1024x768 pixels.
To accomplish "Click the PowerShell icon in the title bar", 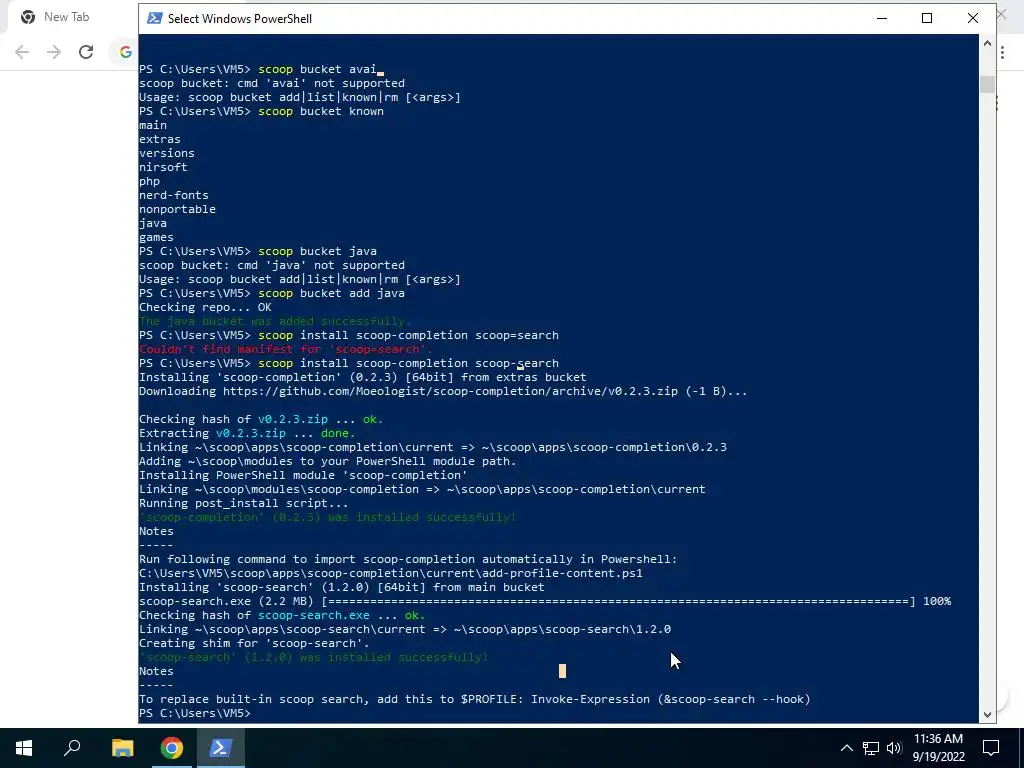I will [155, 18].
